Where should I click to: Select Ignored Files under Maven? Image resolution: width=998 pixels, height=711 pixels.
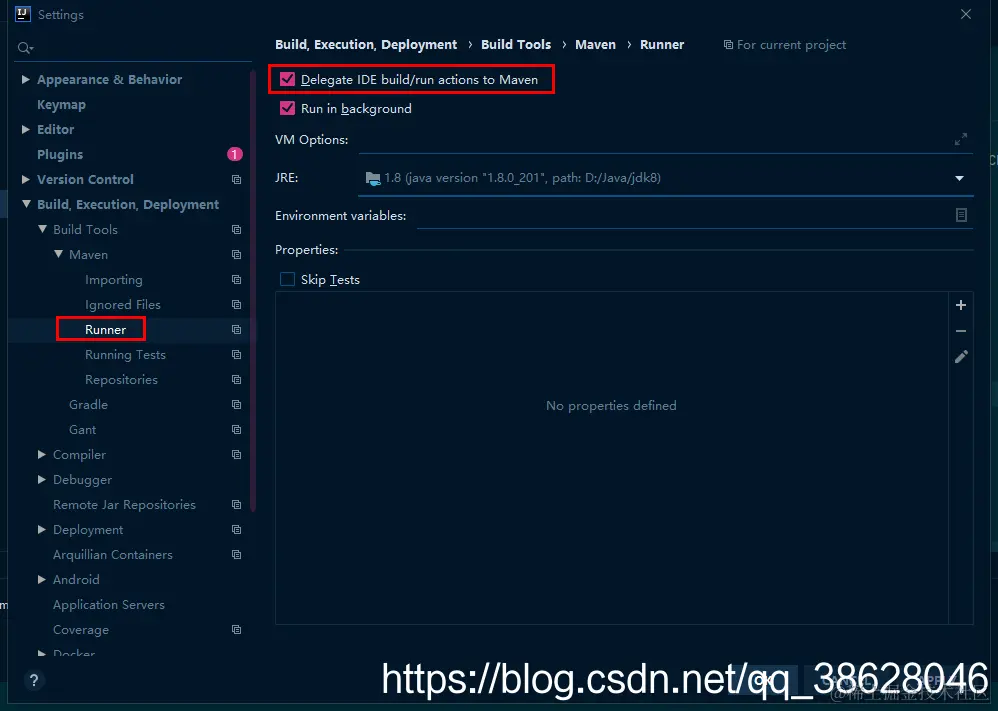pos(123,304)
